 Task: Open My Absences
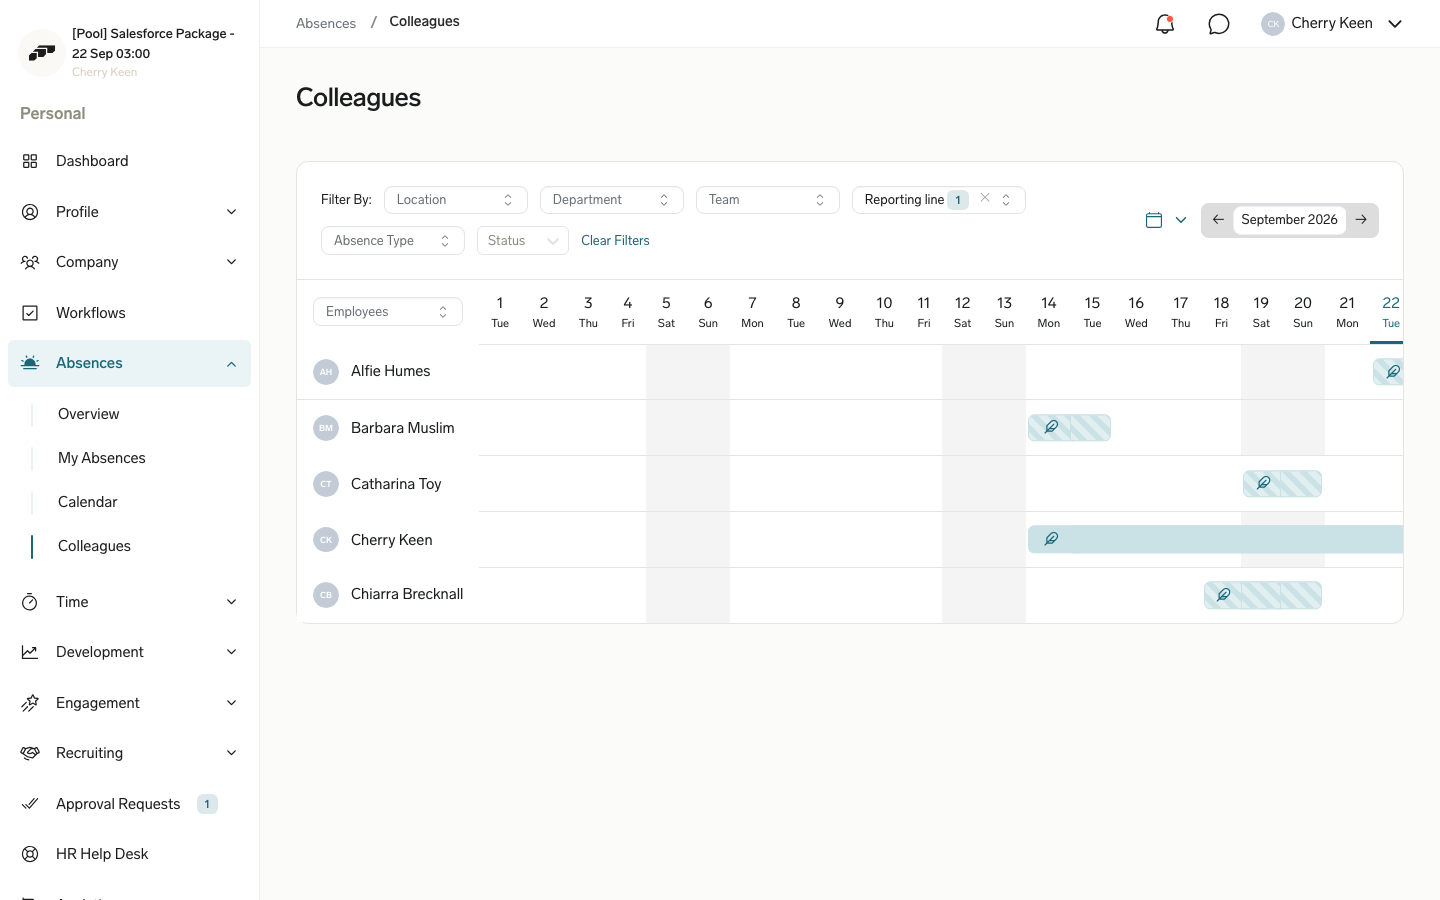pyautogui.click(x=102, y=458)
